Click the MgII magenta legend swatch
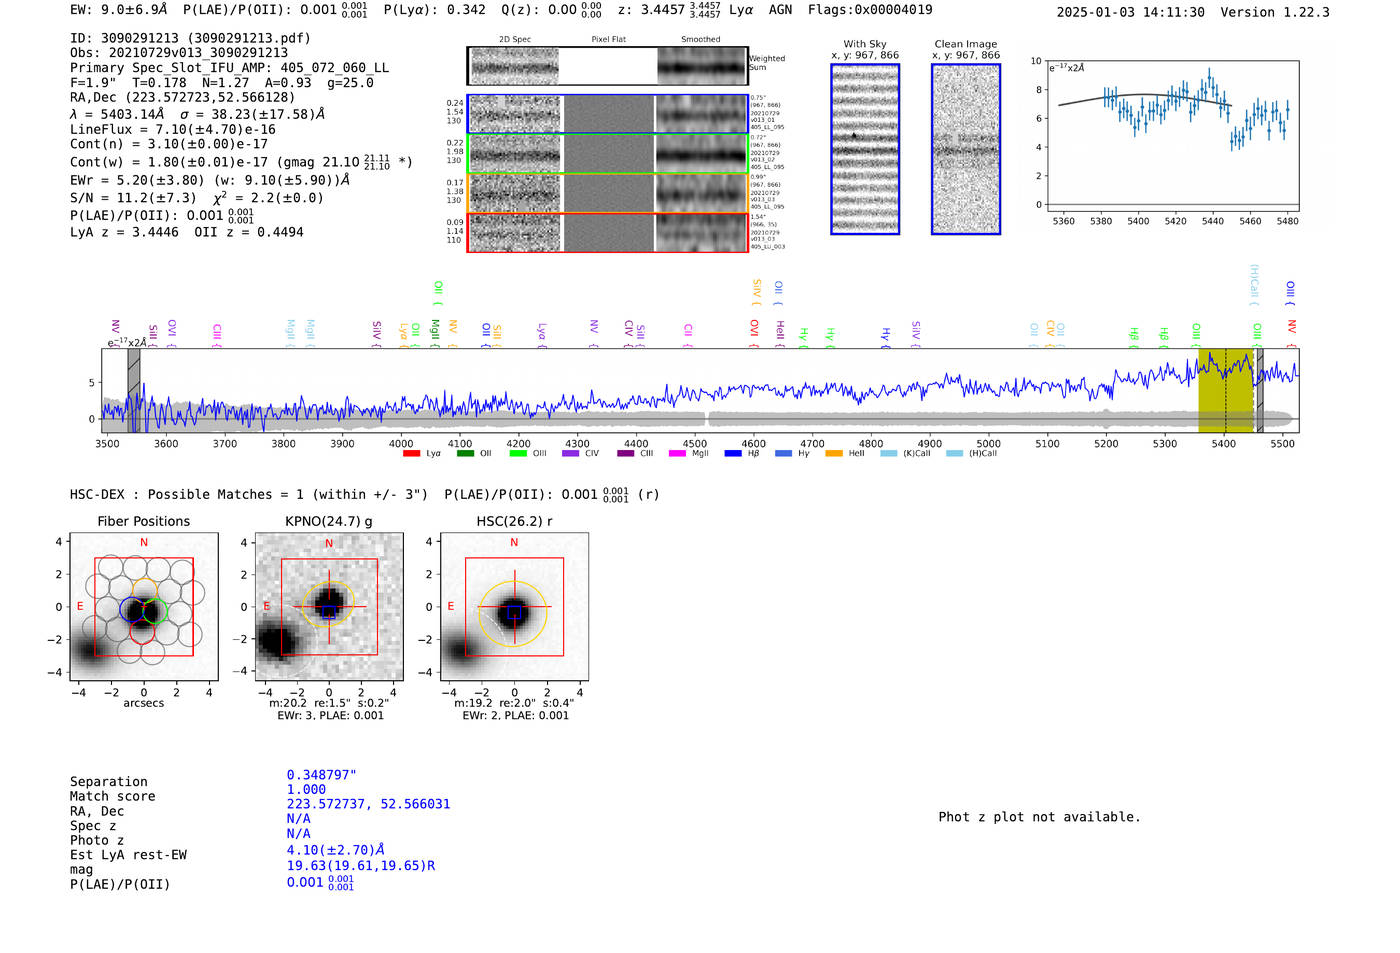 pos(678,454)
